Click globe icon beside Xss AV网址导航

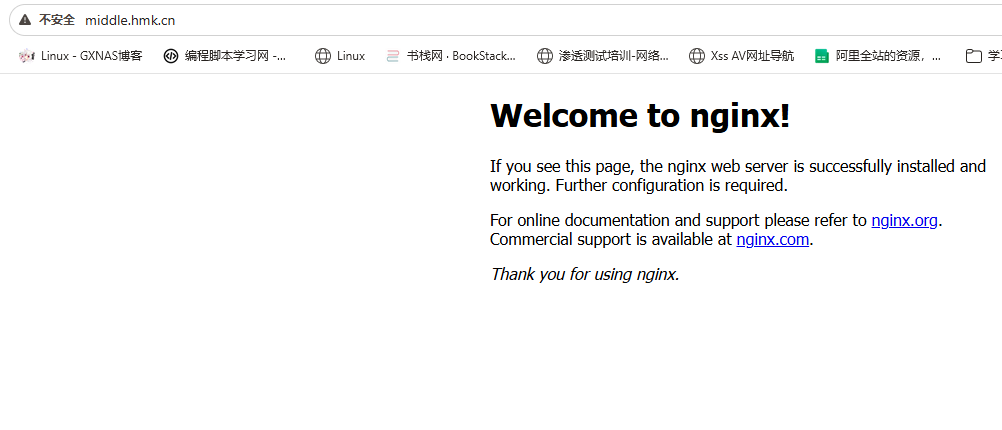point(697,56)
